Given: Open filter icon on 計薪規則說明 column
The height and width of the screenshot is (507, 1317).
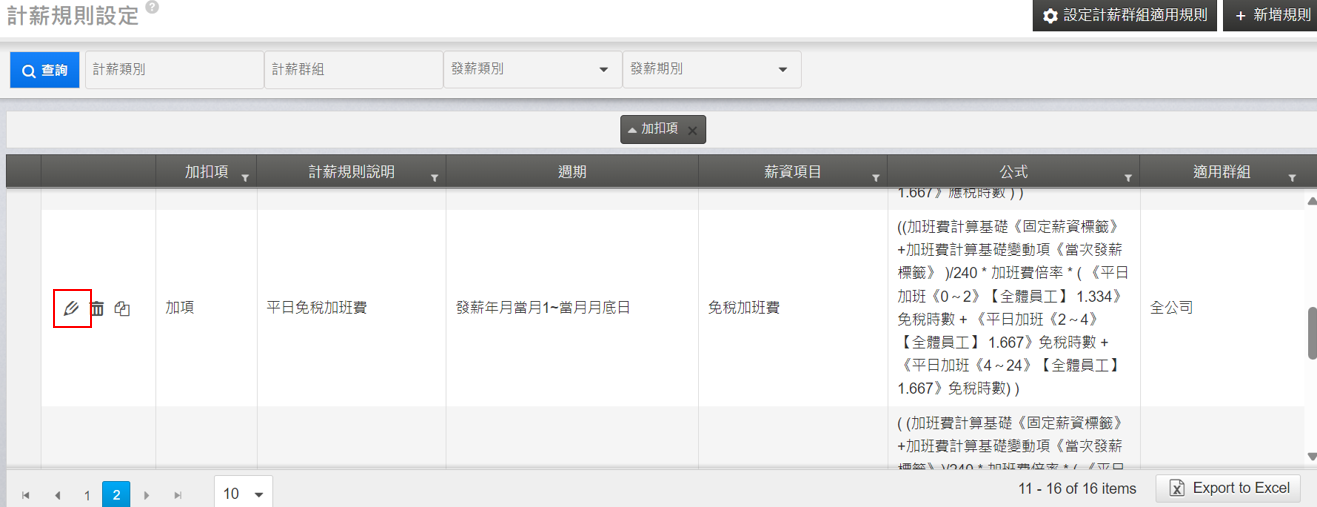Looking at the screenshot, I should point(434,177).
